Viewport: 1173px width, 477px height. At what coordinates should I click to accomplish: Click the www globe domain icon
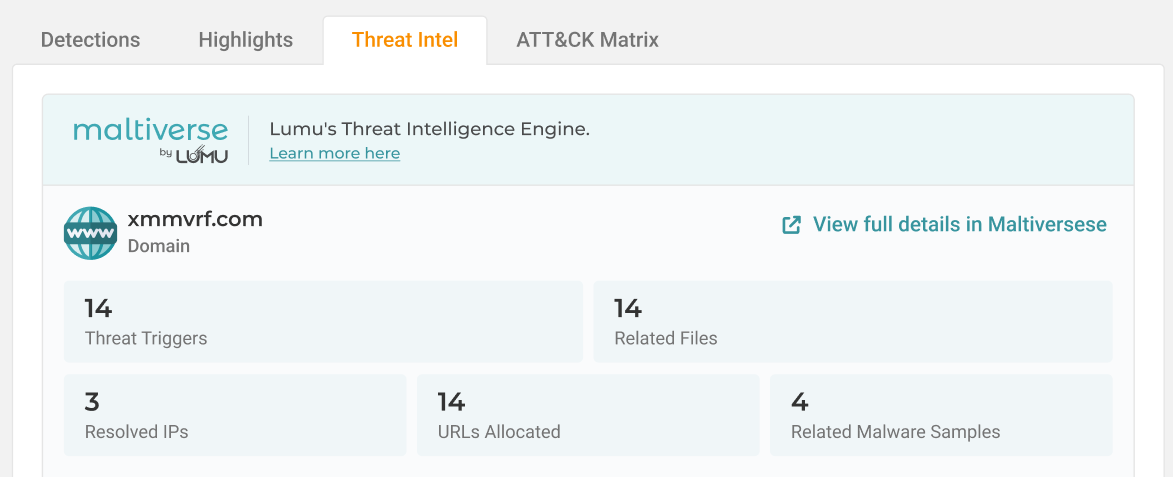point(90,233)
